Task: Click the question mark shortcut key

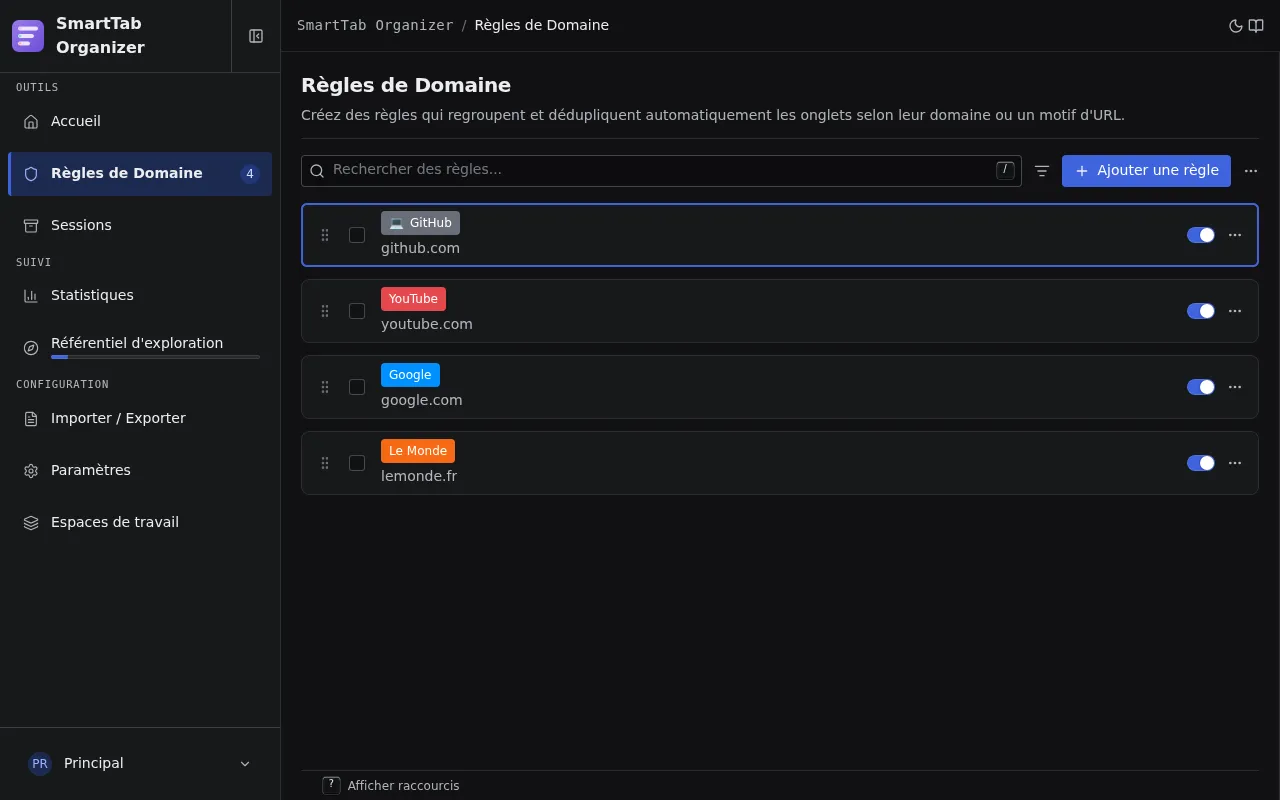Action: [331, 785]
